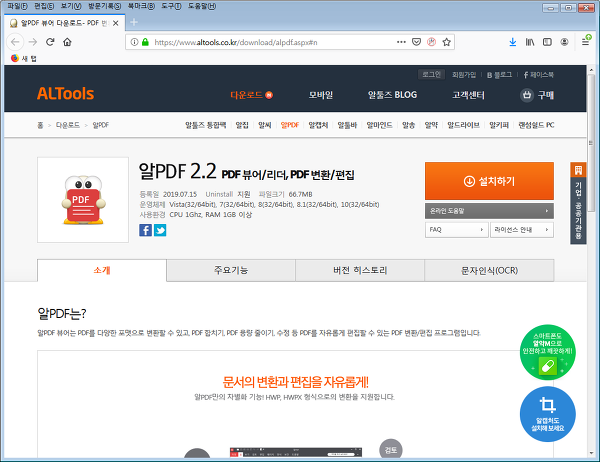Screen dimensions: 600x462
Task: Select 알툴즈 통합팩 in product submenu
Action: (x=205, y=125)
